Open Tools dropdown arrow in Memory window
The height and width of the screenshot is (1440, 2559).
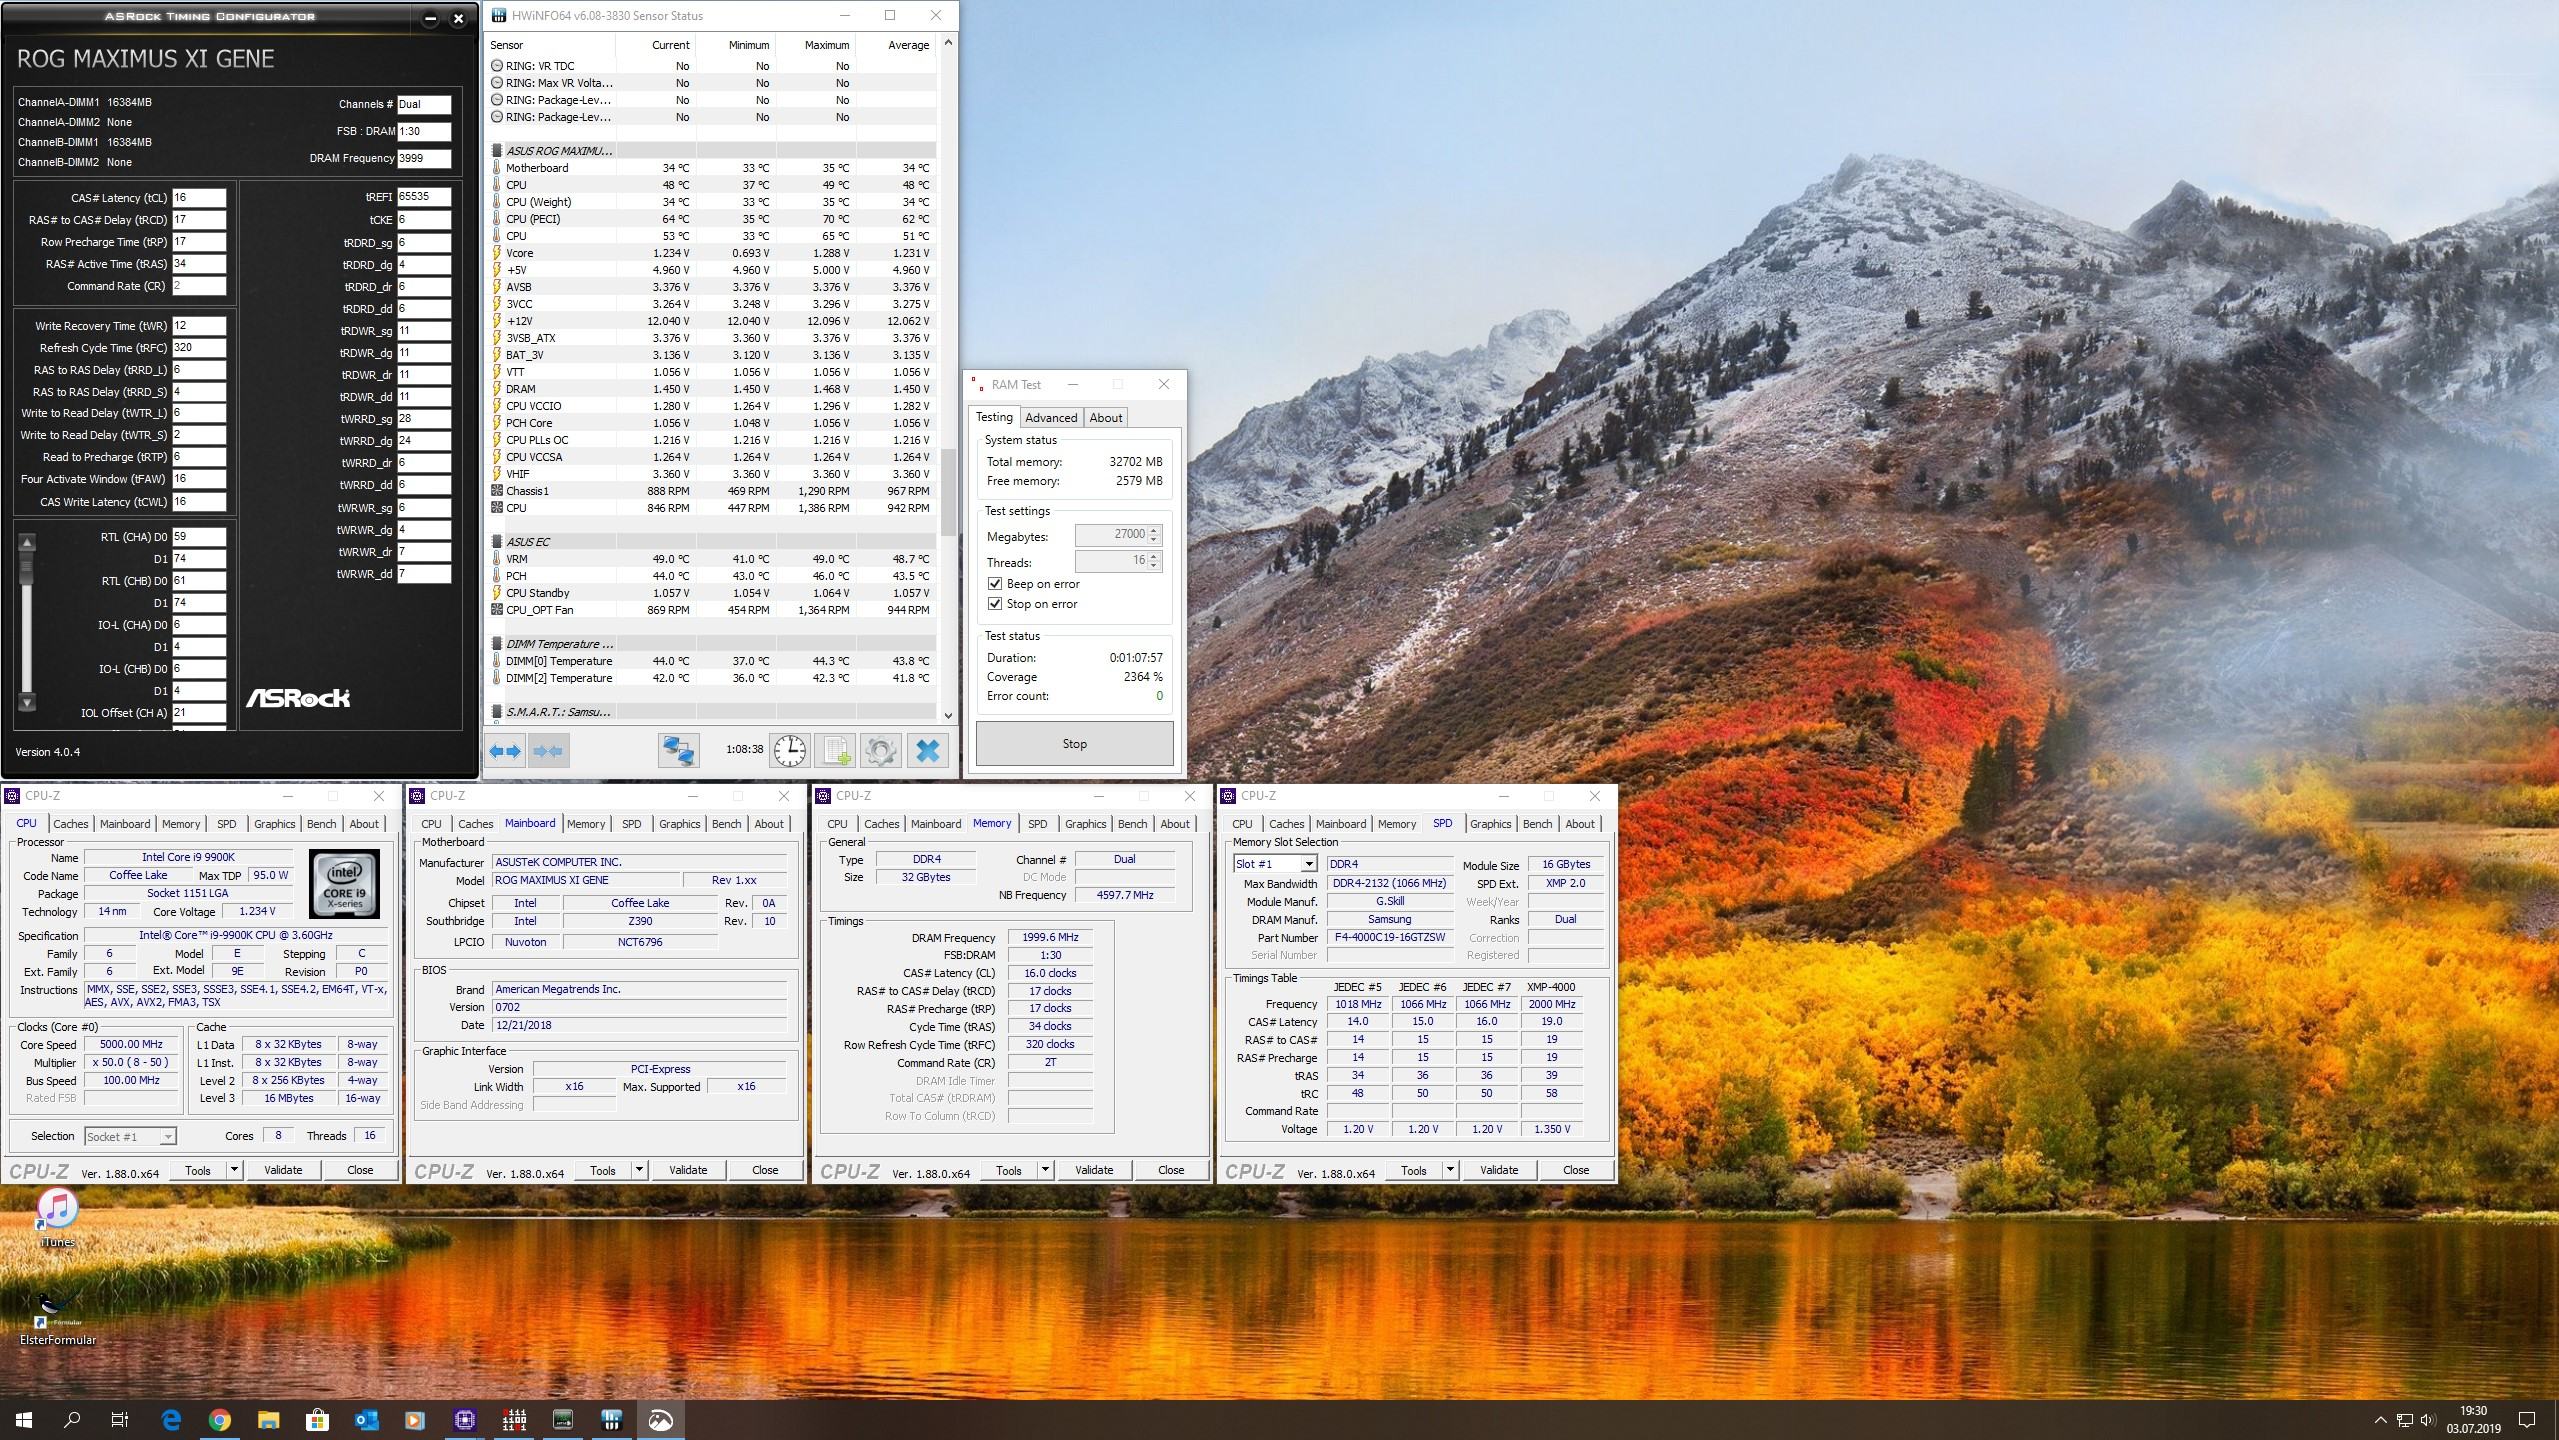[x=1045, y=1170]
